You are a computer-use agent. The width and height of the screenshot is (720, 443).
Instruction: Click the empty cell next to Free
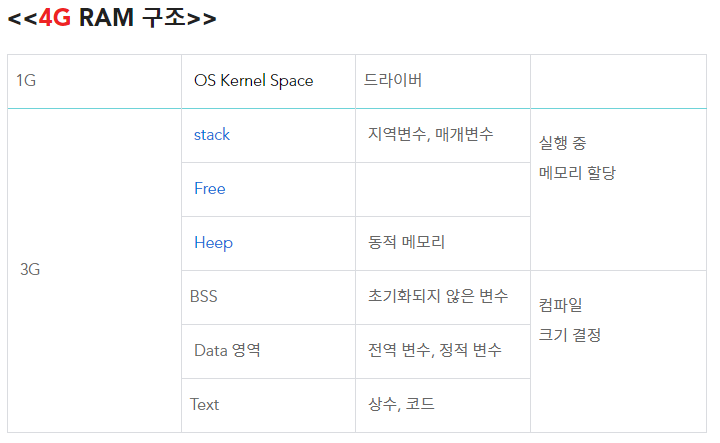pyautogui.click(x=443, y=190)
